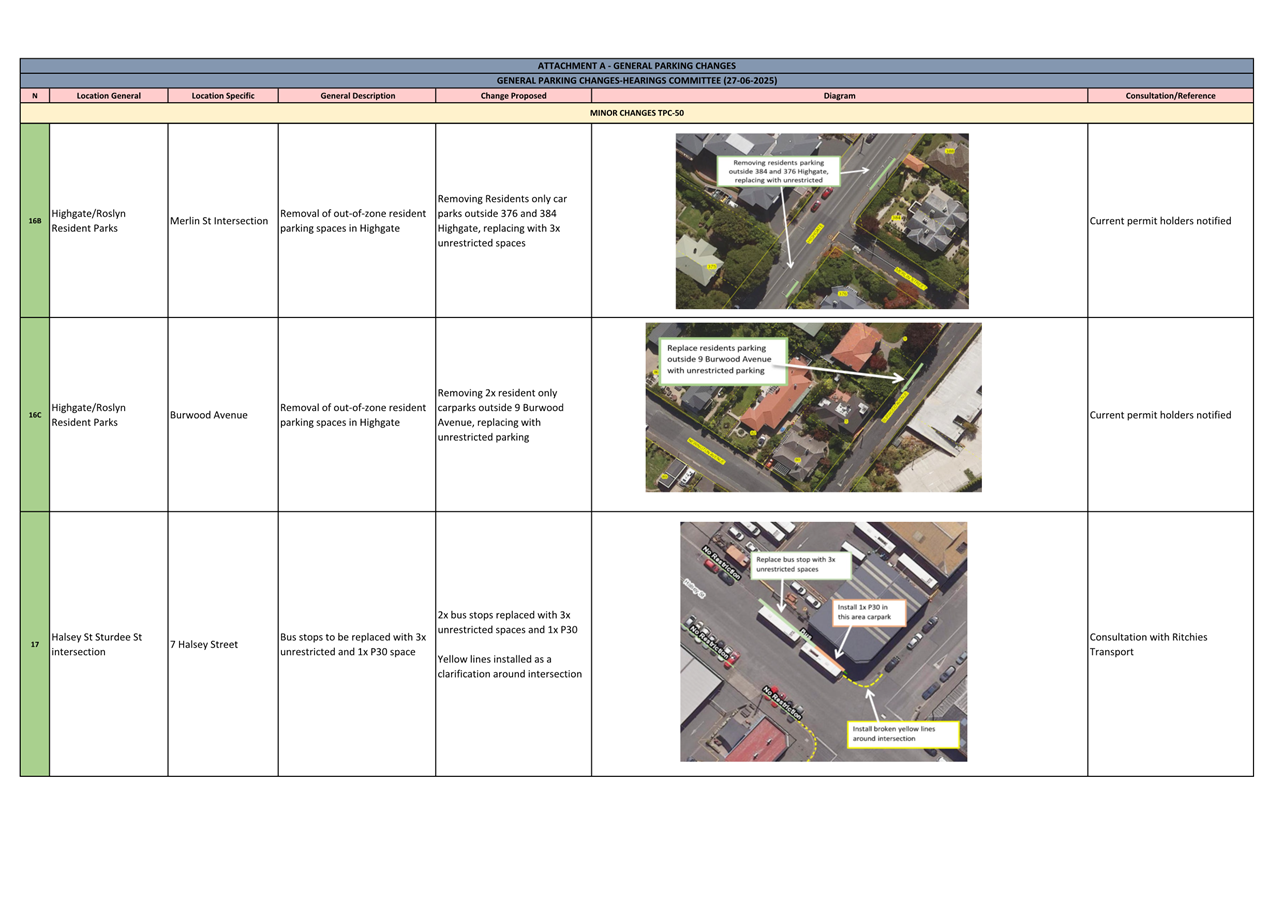Open the Highgate Merlin St aerial diagram
The image size is (1283, 907).
coord(822,221)
